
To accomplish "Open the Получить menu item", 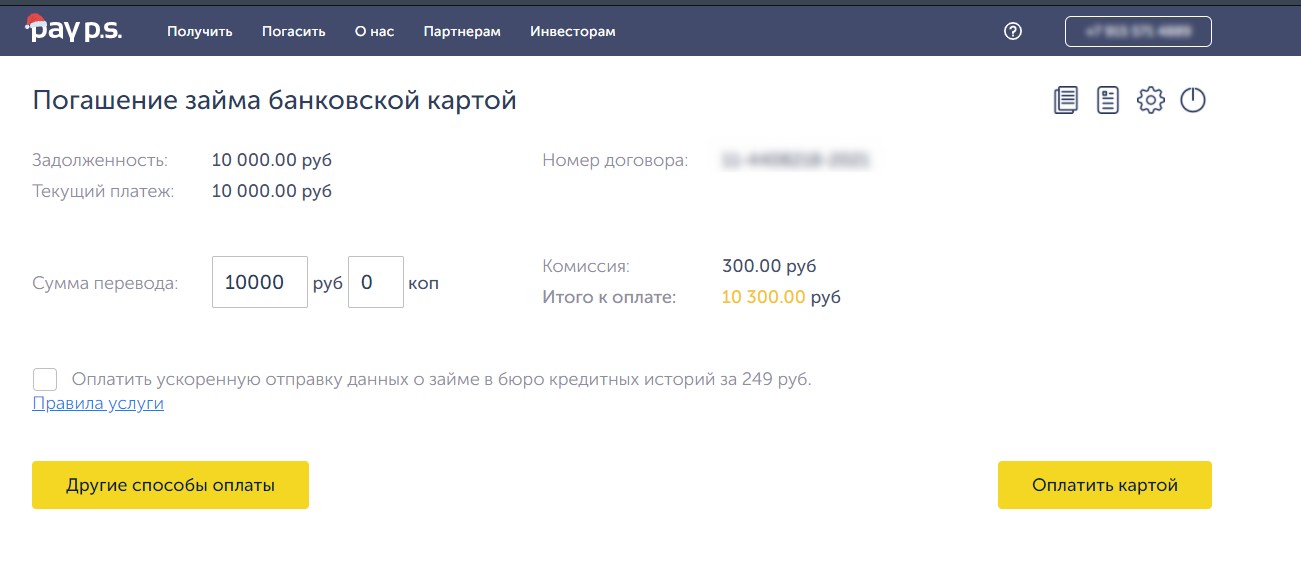I will pyautogui.click(x=200, y=31).
